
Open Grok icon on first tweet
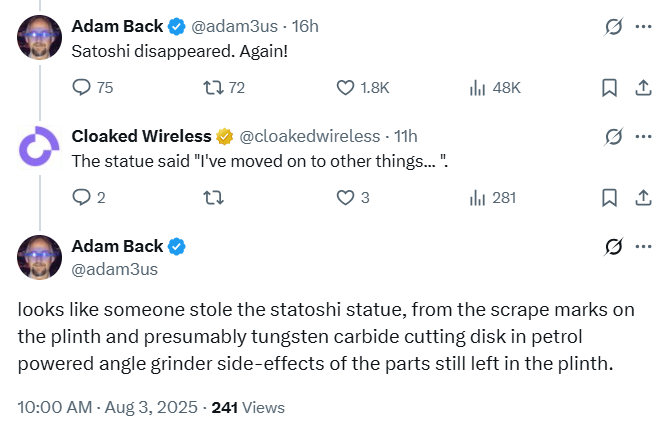tap(615, 26)
